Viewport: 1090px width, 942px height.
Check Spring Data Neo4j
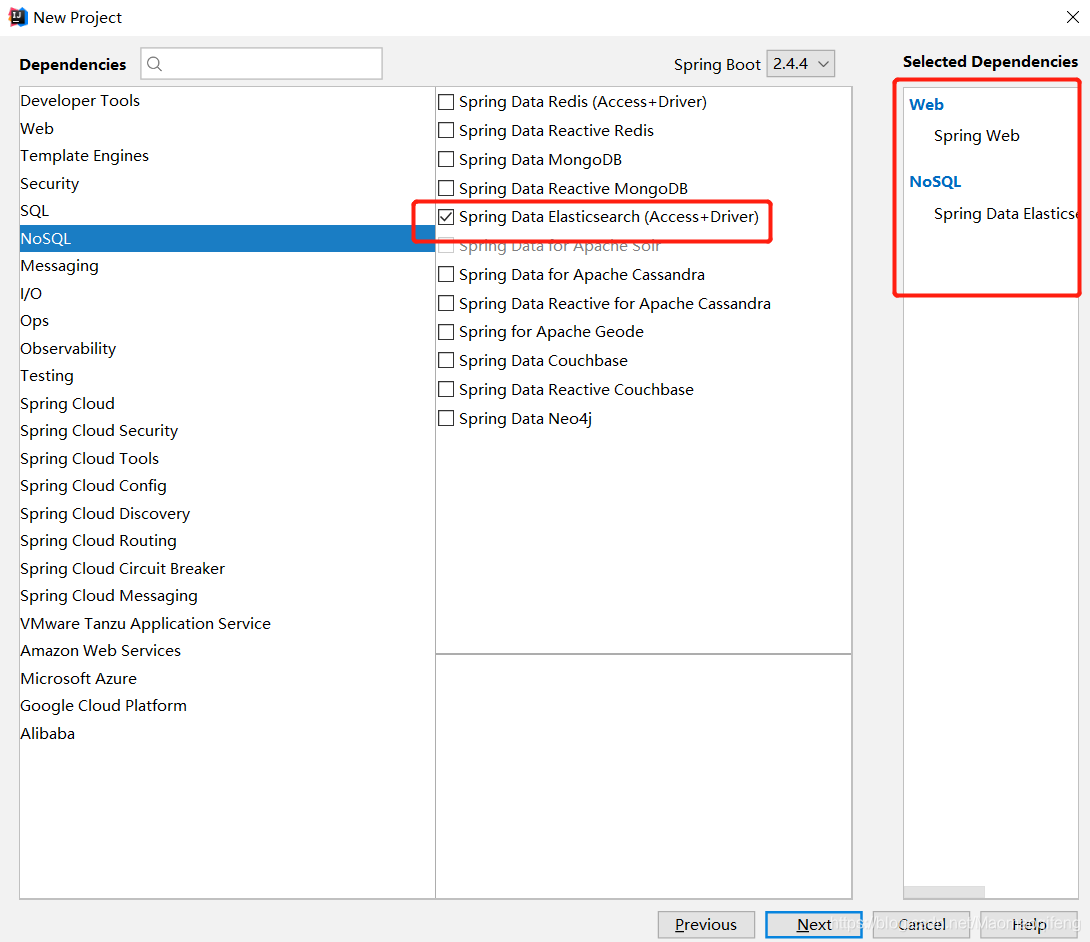(446, 419)
